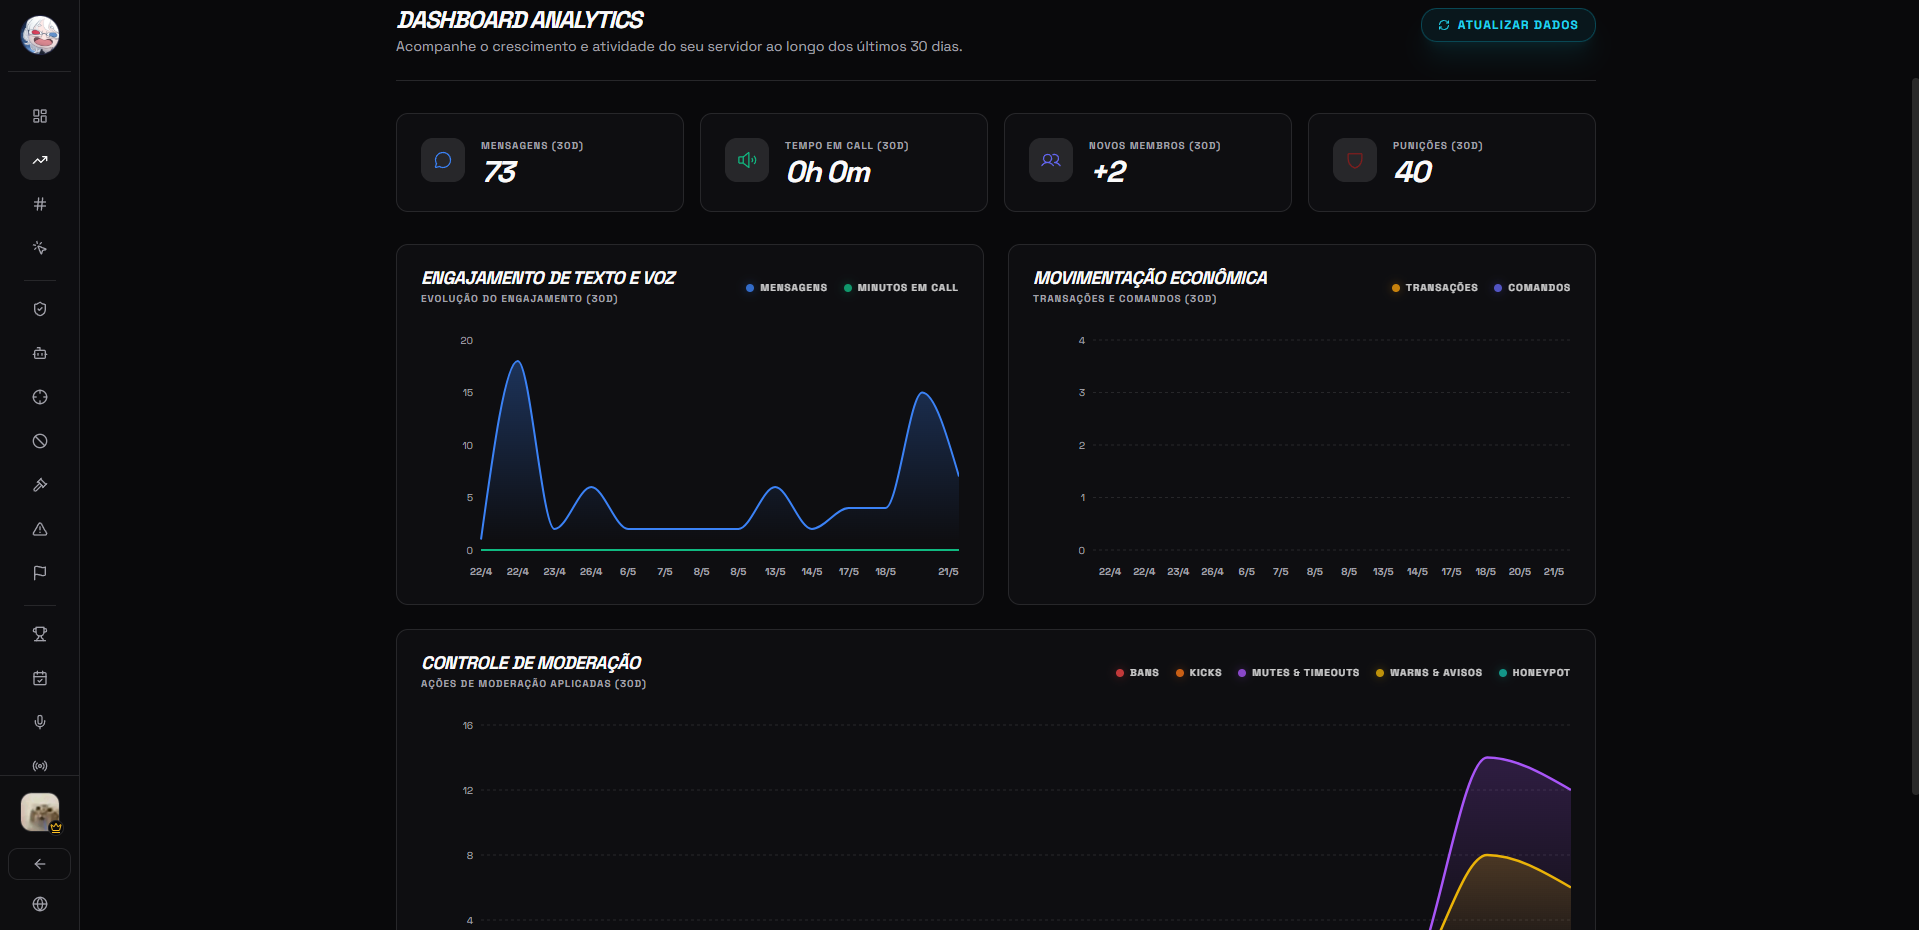Click the people icon in Novos Membros card
1919x930 pixels.
[1051, 160]
